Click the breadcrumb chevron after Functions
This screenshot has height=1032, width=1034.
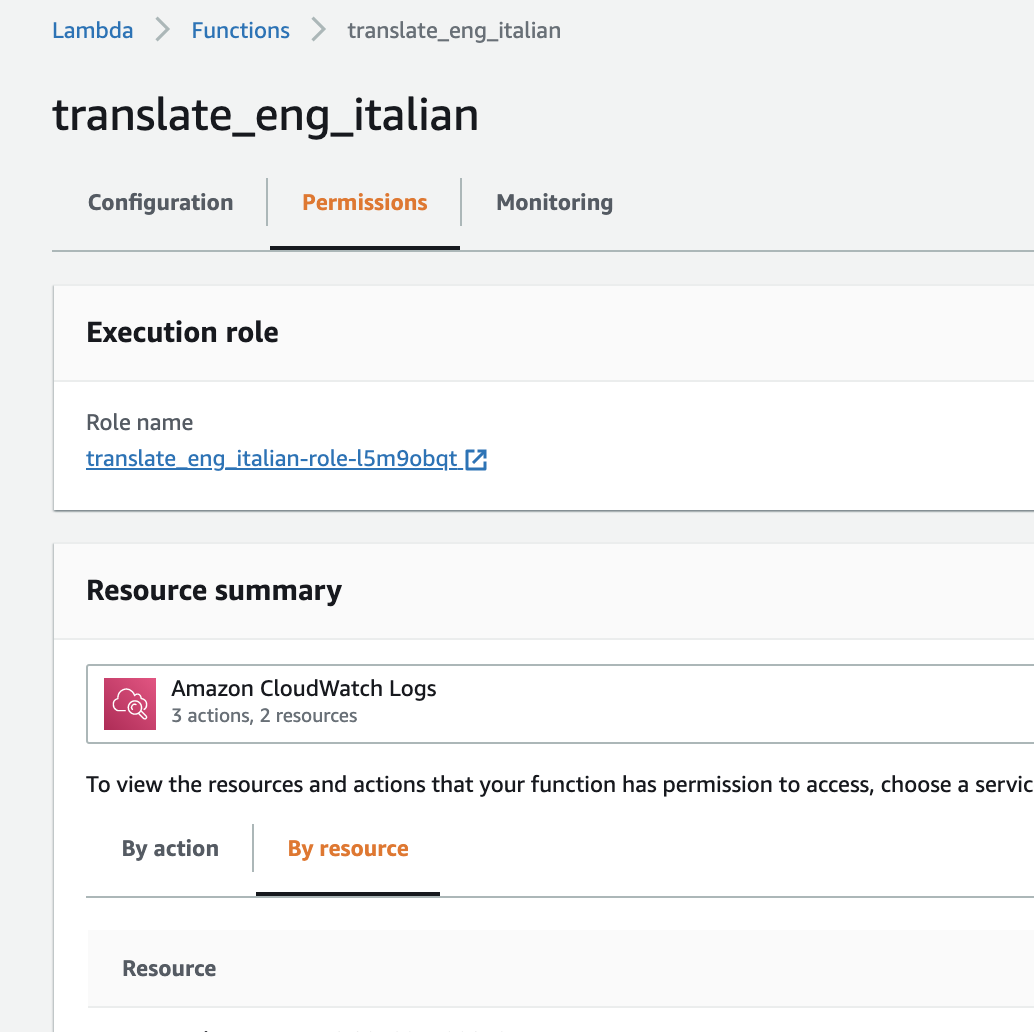tap(318, 30)
